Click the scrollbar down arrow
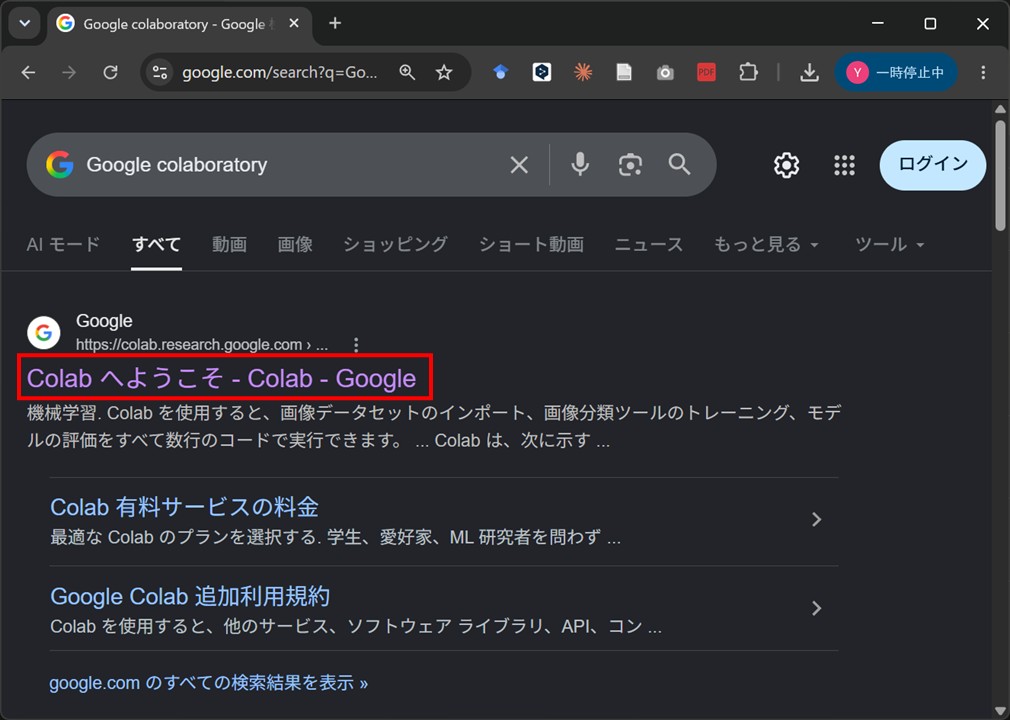Screen dimensions: 1010x720 point(1000,711)
